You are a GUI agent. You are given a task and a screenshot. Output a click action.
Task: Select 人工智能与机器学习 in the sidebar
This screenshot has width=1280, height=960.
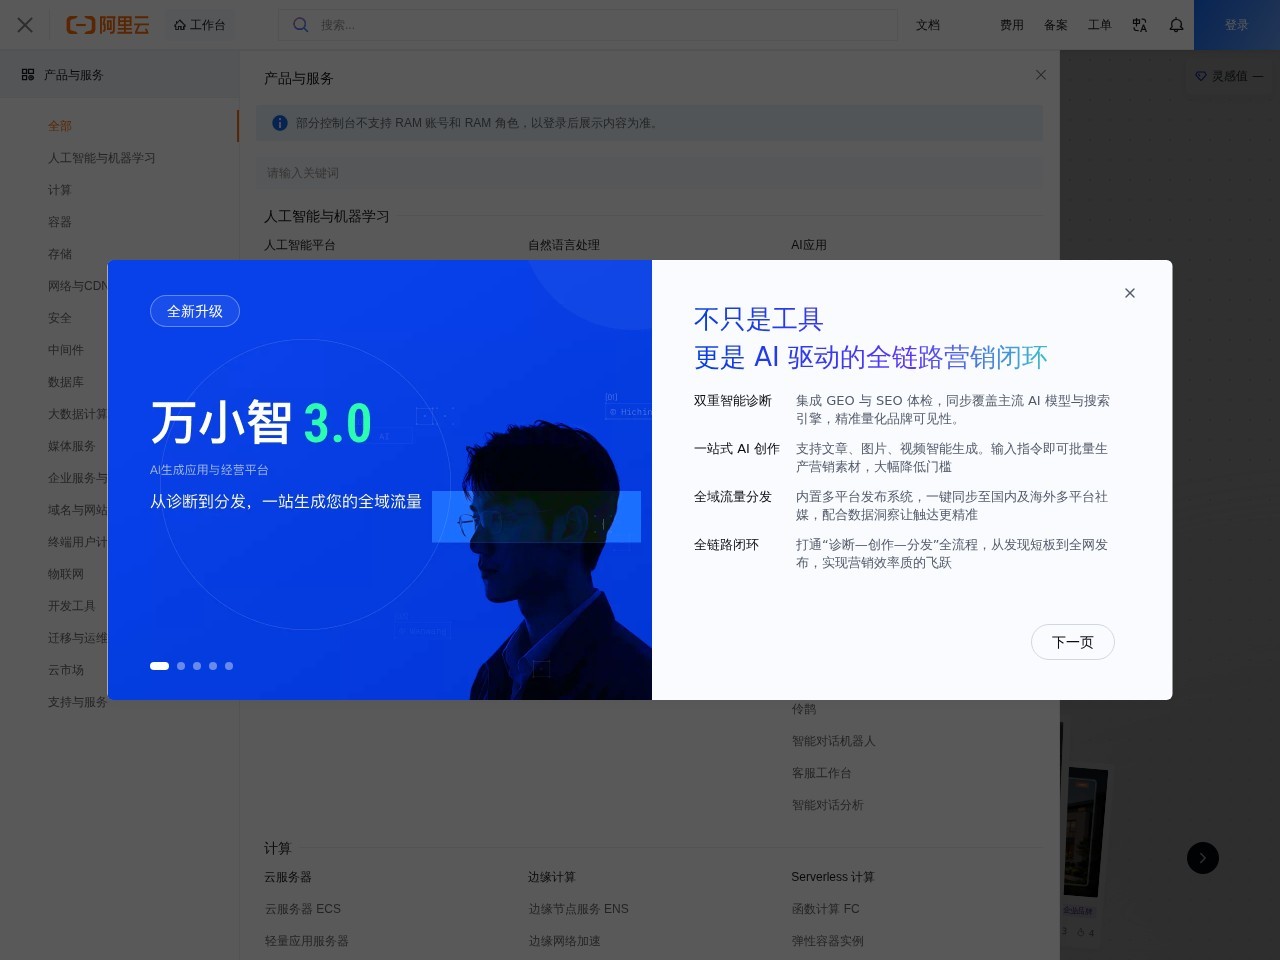tap(102, 158)
